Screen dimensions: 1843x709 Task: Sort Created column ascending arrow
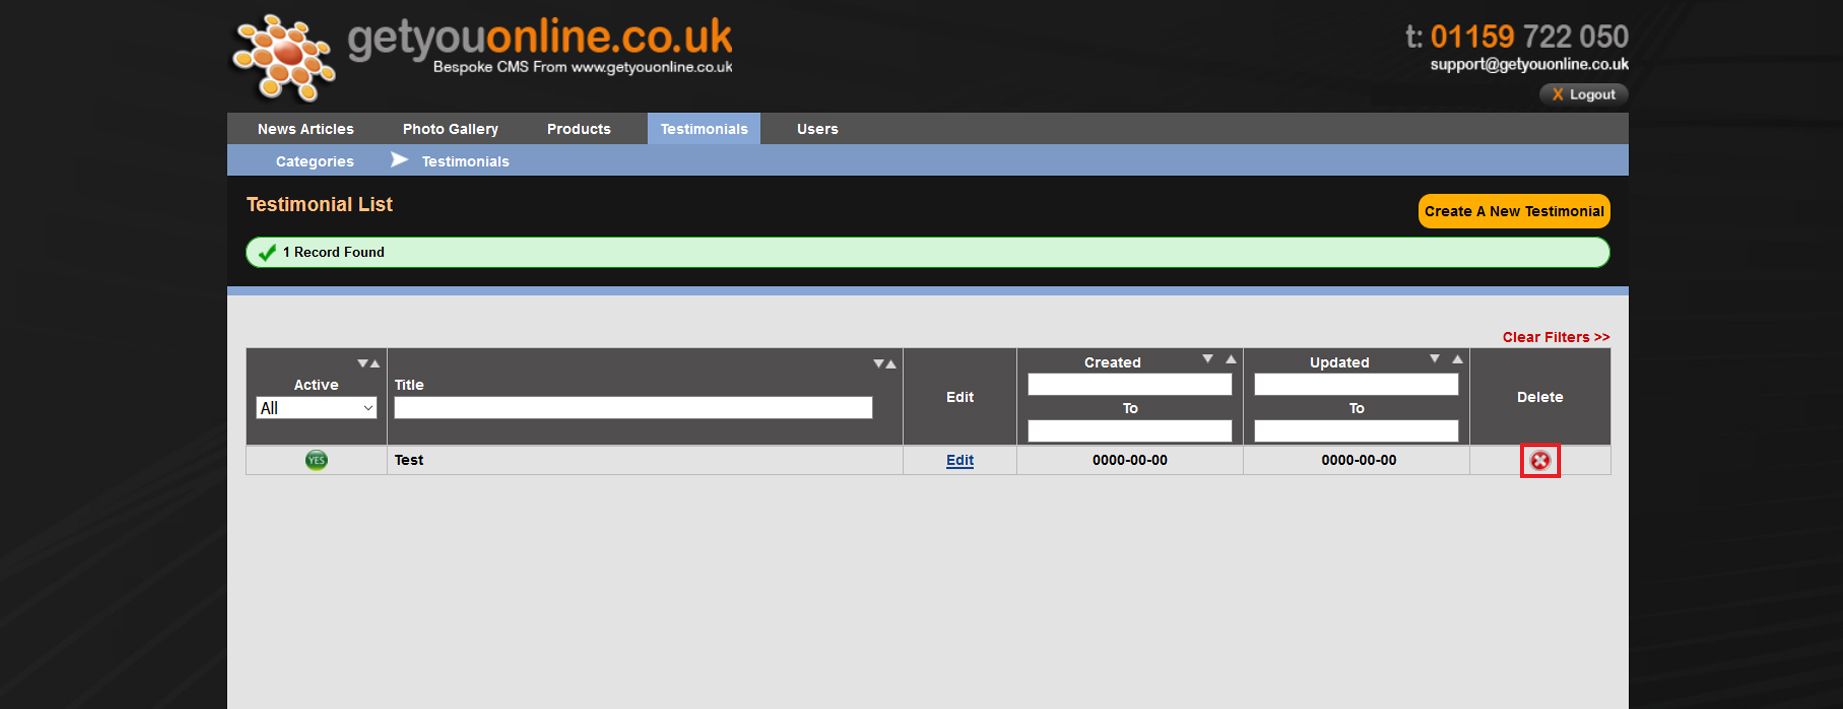point(1231,358)
